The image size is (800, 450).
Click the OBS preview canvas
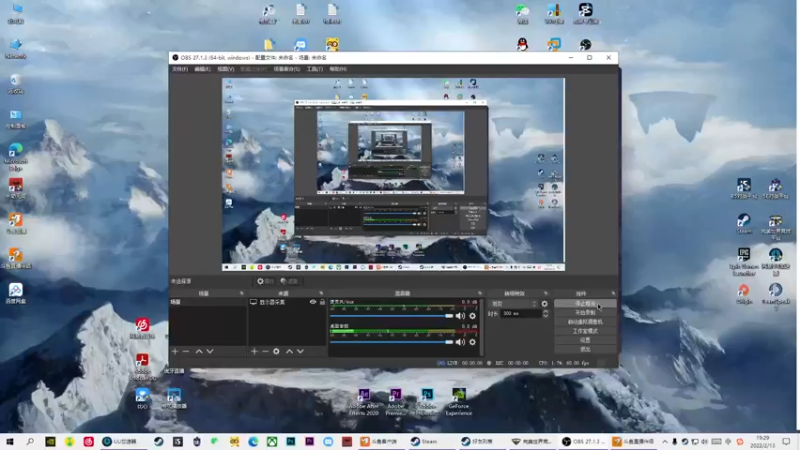393,174
